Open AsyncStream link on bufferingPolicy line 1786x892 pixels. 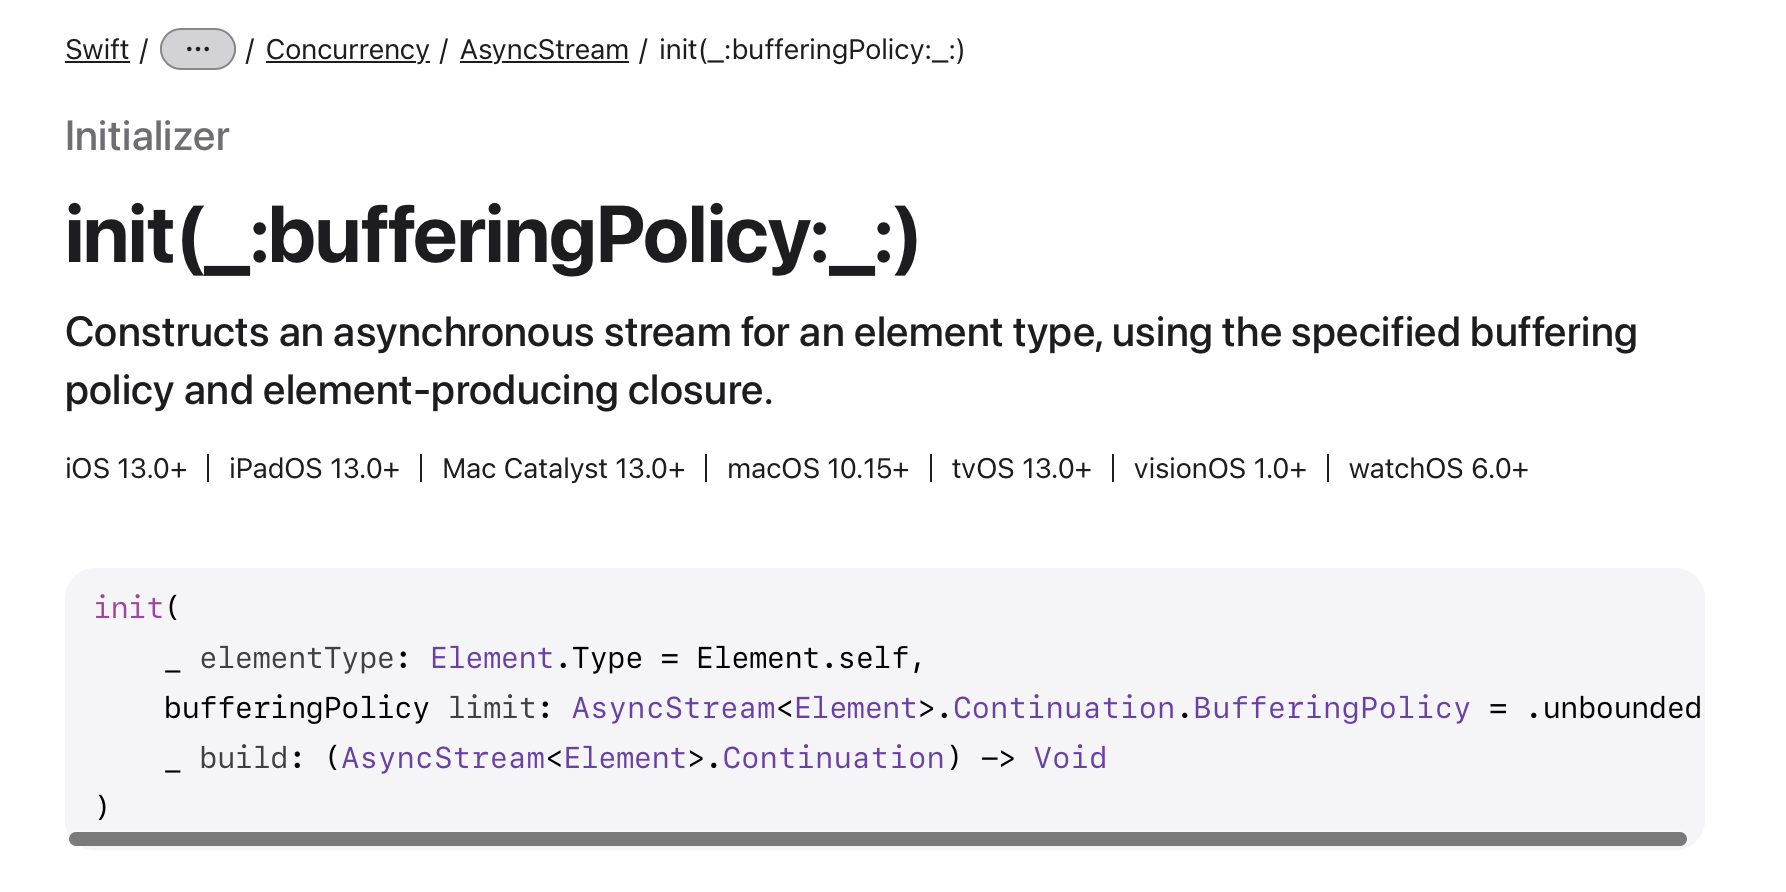(x=673, y=708)
